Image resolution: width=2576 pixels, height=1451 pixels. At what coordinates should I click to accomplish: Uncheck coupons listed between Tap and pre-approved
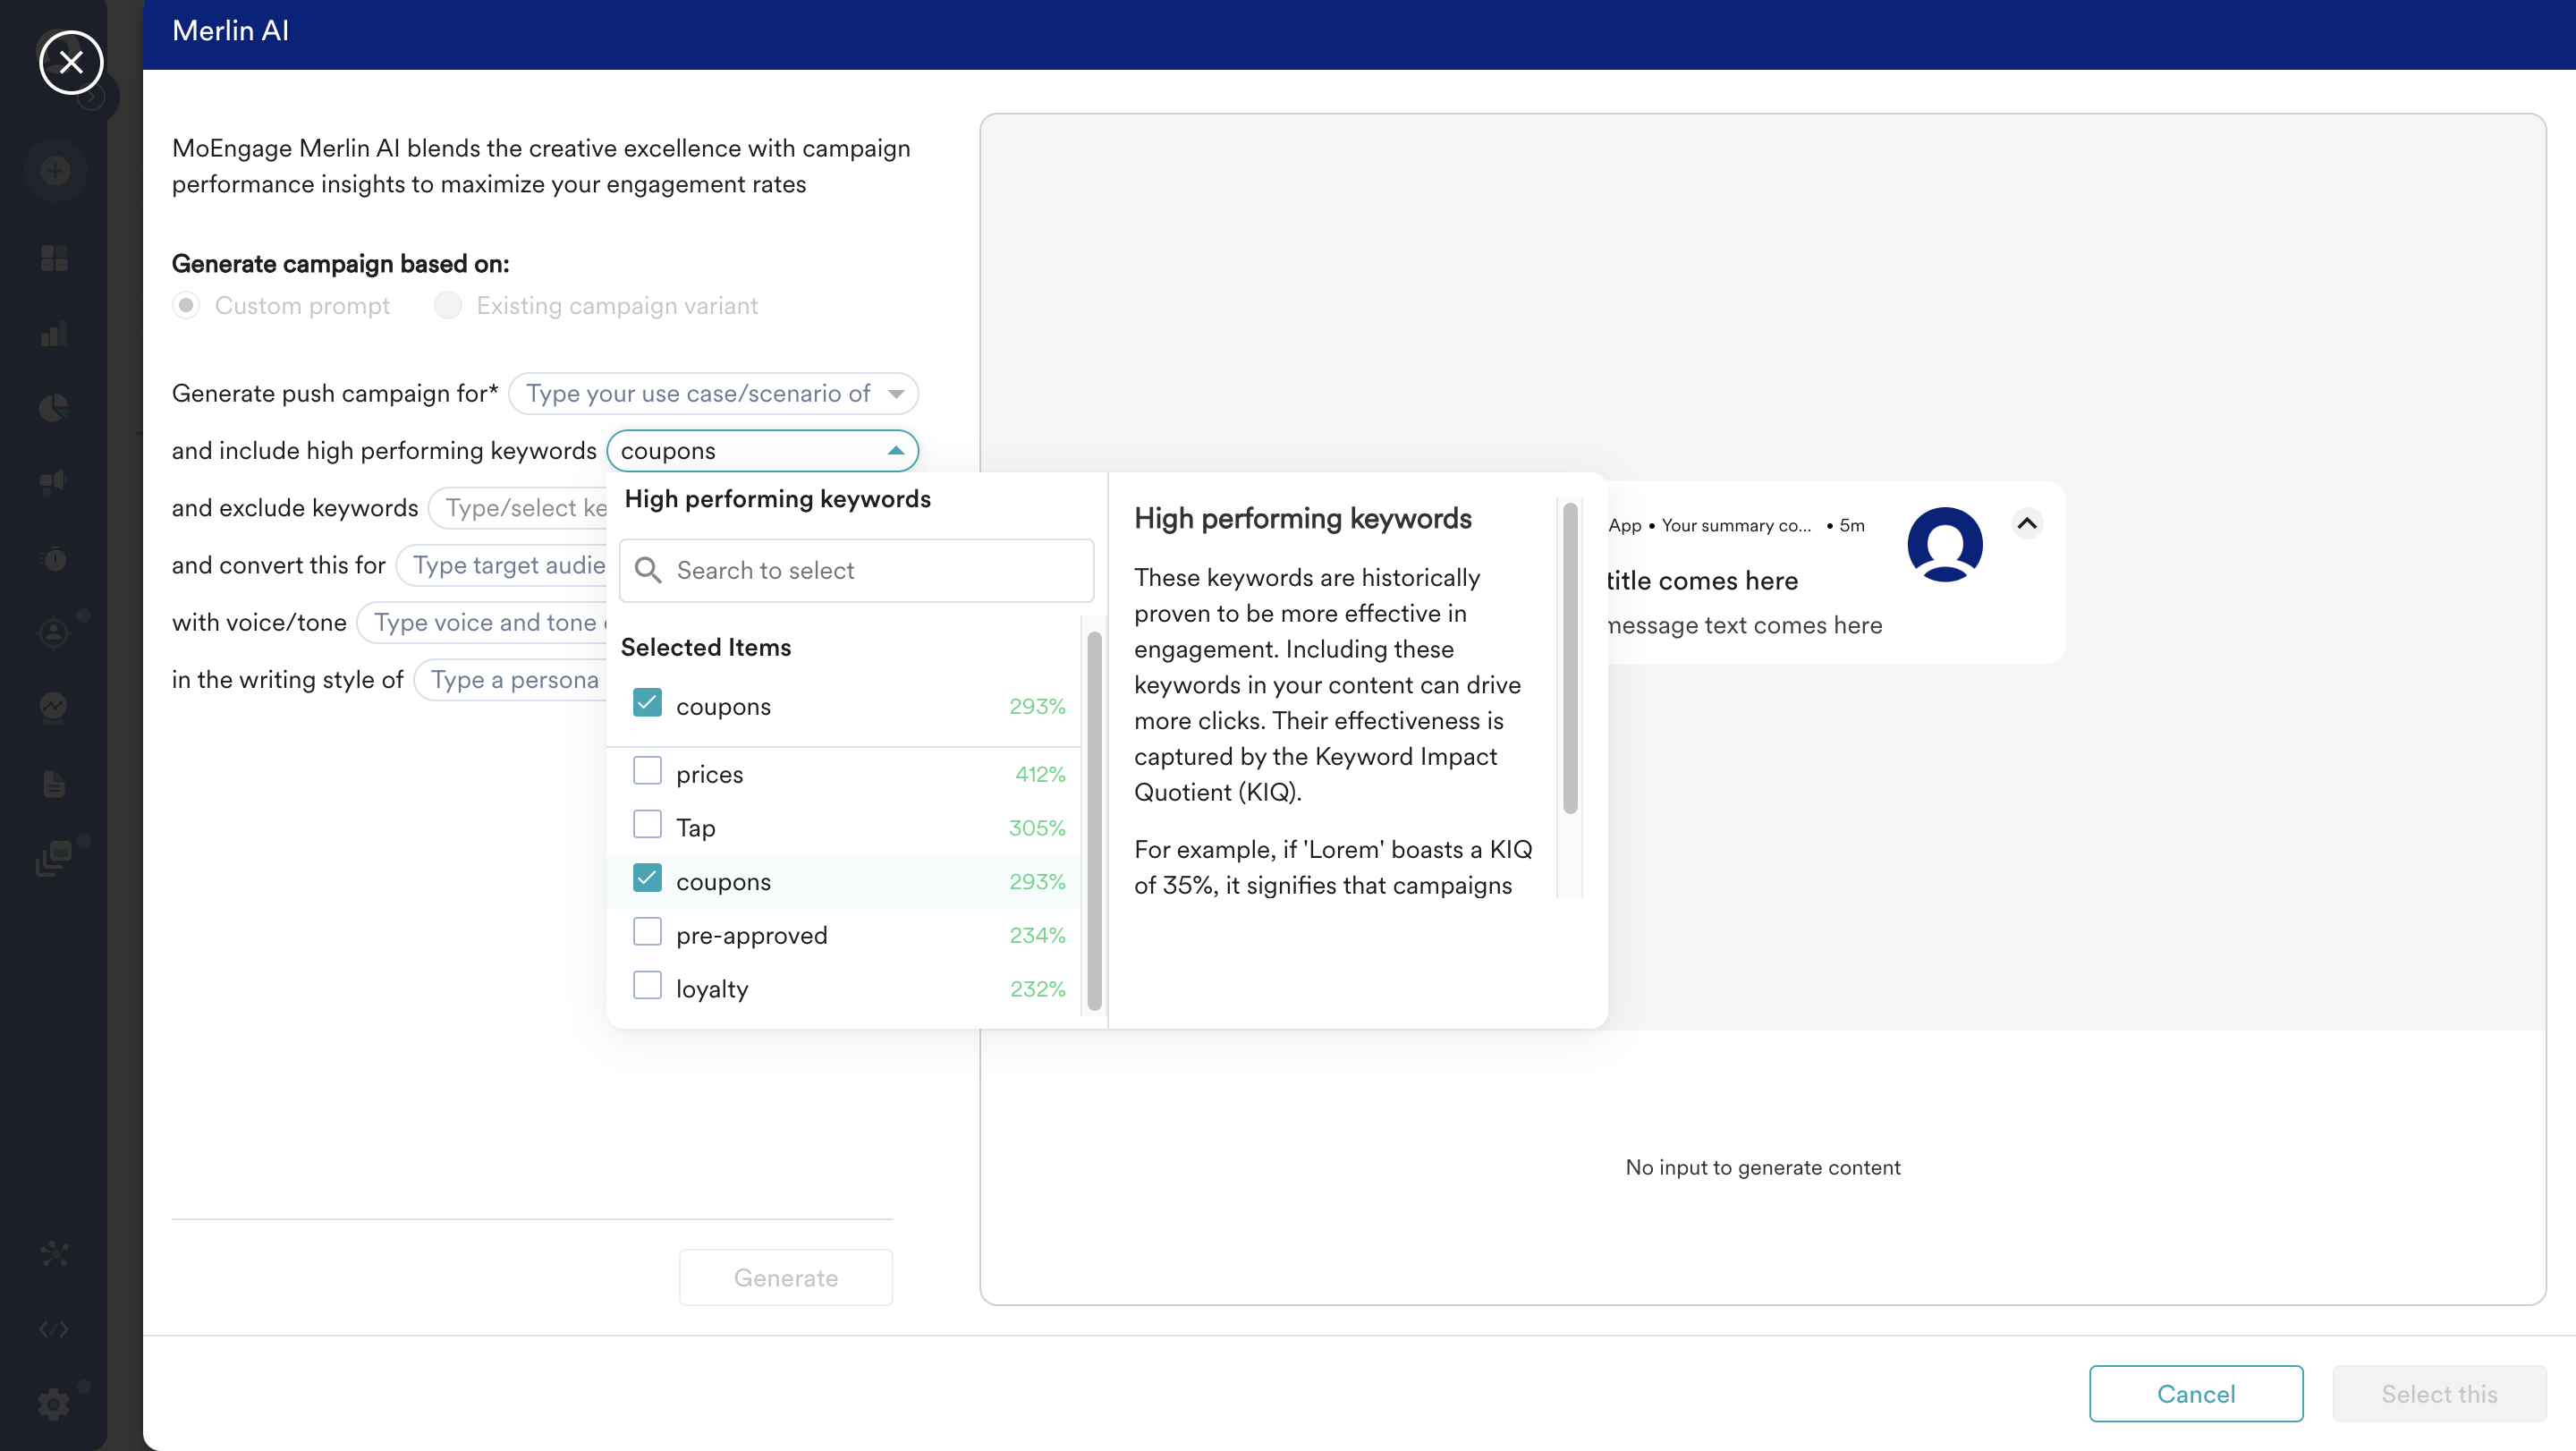tap(647, 879)
